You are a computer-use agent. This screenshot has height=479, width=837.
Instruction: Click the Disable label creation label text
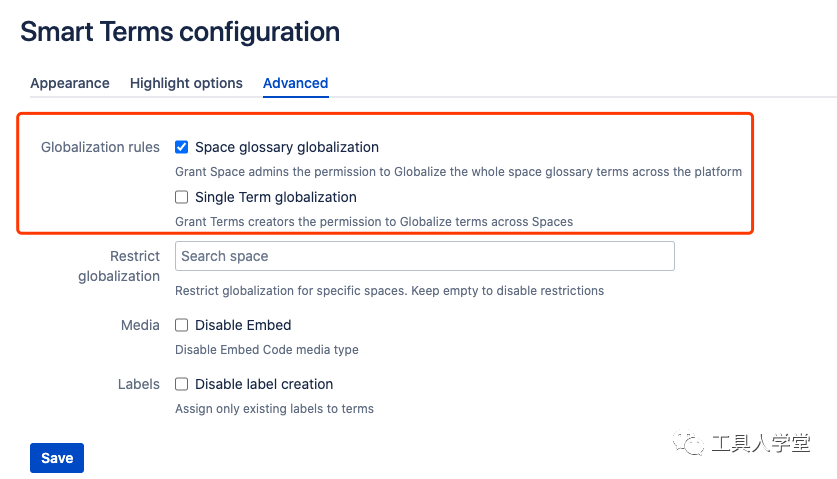(x=264, y=384)
